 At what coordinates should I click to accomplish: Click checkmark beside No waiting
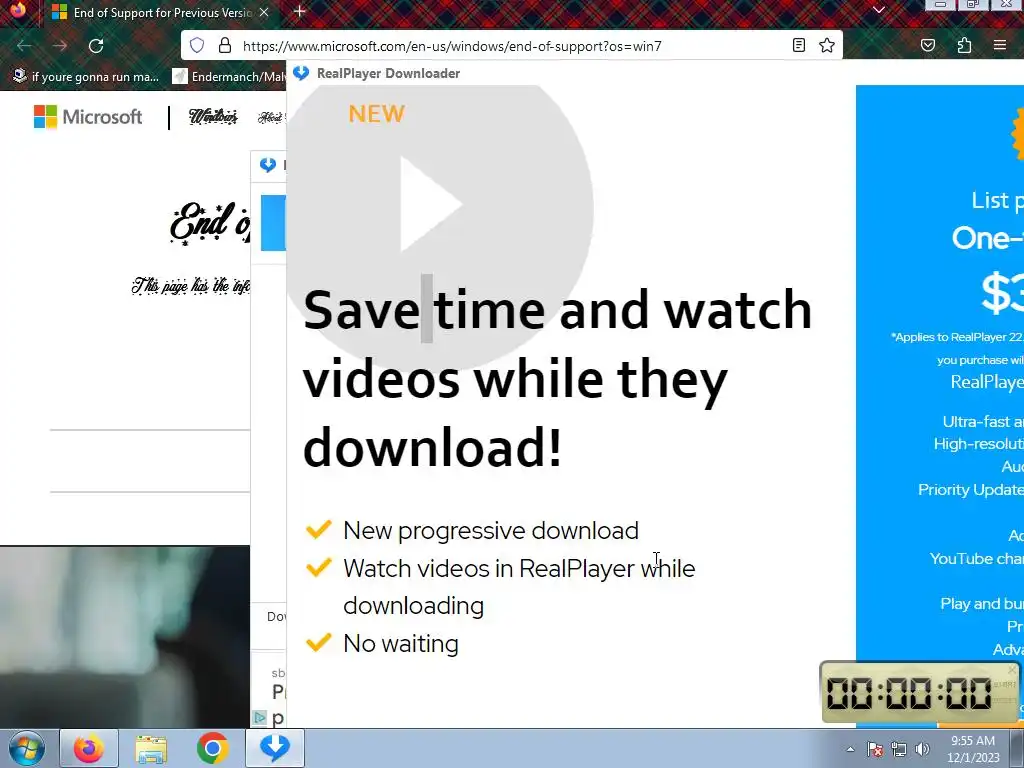coord(319,642)
